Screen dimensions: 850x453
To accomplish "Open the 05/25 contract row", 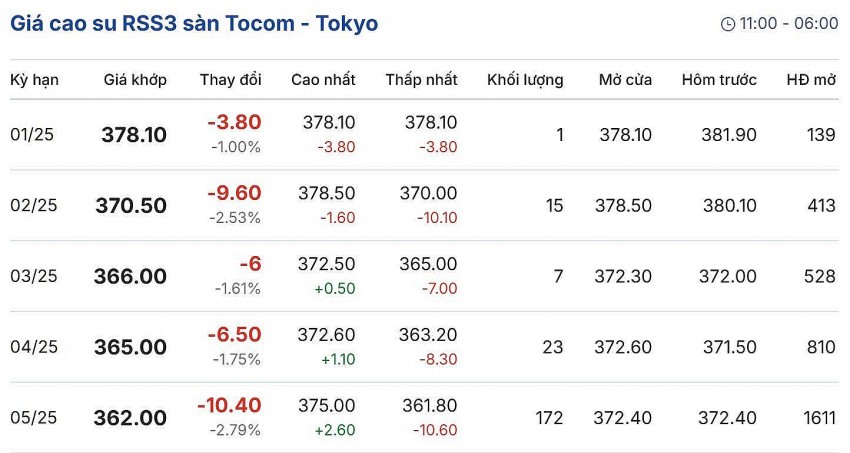I will pyautogui.click(x=34, y=418).
